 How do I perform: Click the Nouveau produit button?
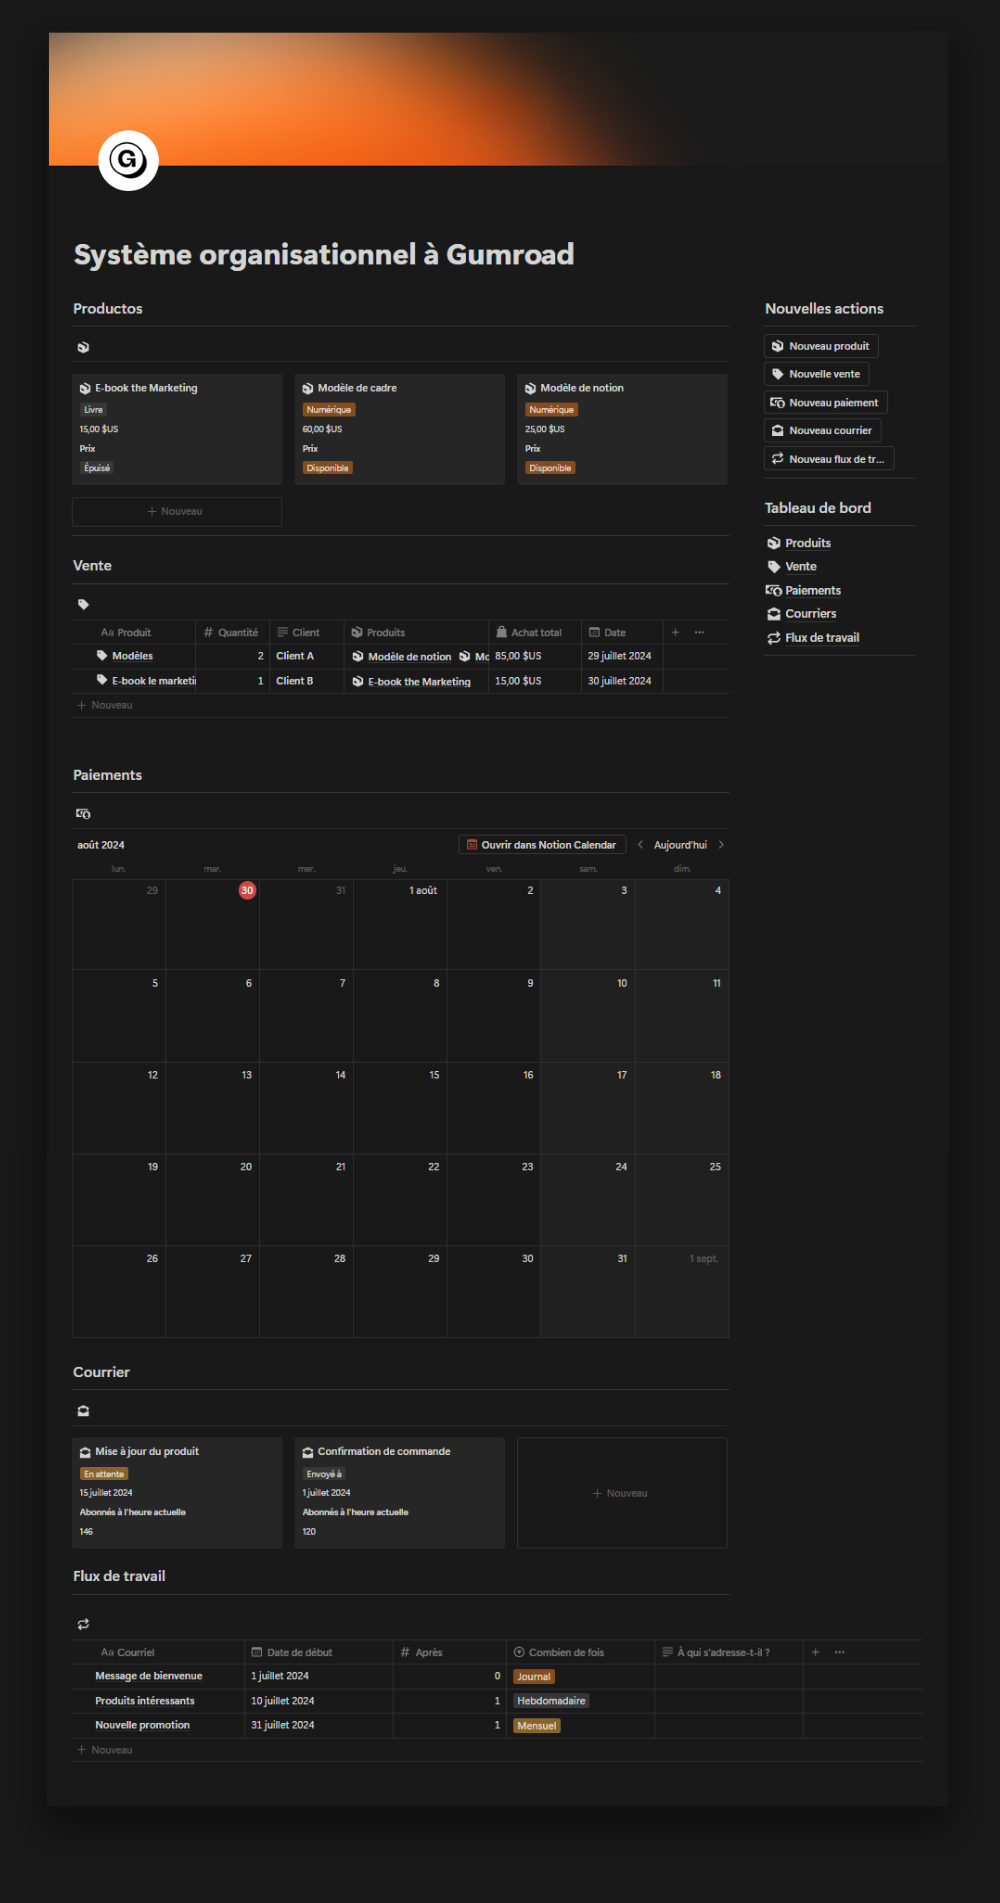click(x=821, y=346)
